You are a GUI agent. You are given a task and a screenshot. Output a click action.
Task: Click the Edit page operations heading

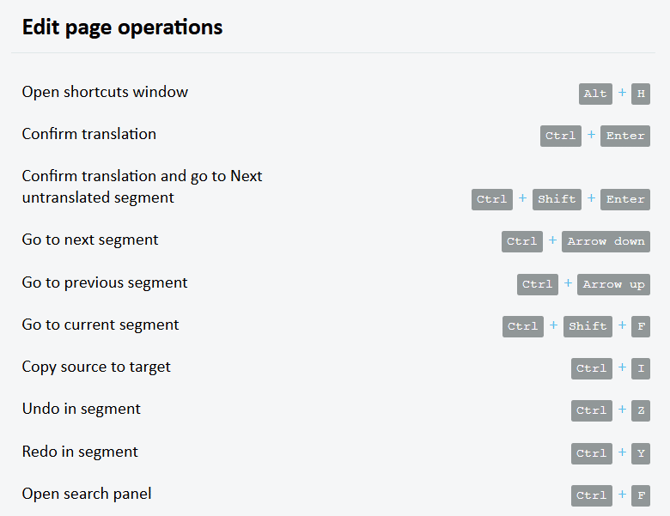point(122,27)
